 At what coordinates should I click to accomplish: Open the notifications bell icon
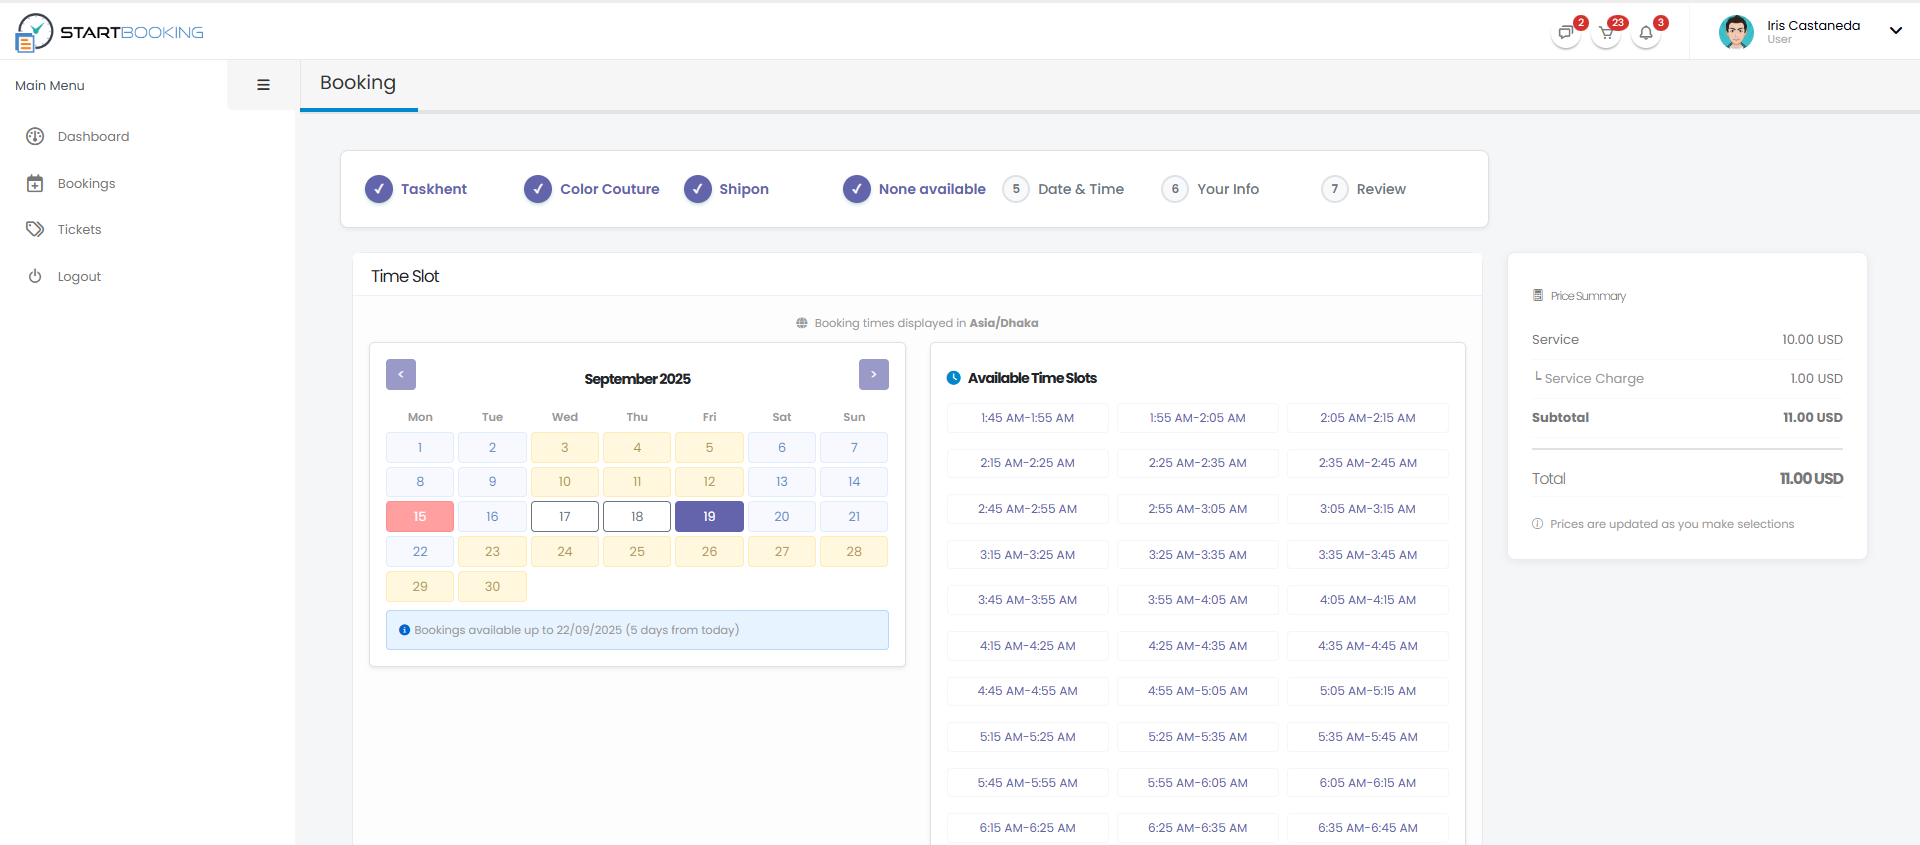(1645, 33)
